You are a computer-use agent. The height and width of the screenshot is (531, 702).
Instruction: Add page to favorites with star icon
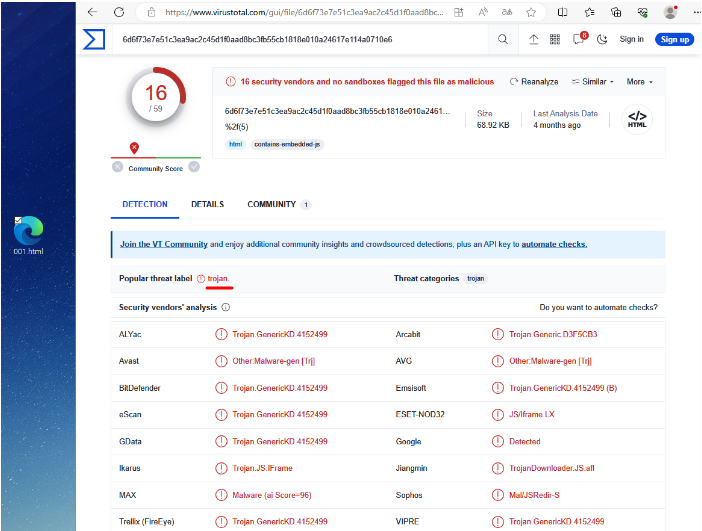pyautogui.click(x=531, y=13)
